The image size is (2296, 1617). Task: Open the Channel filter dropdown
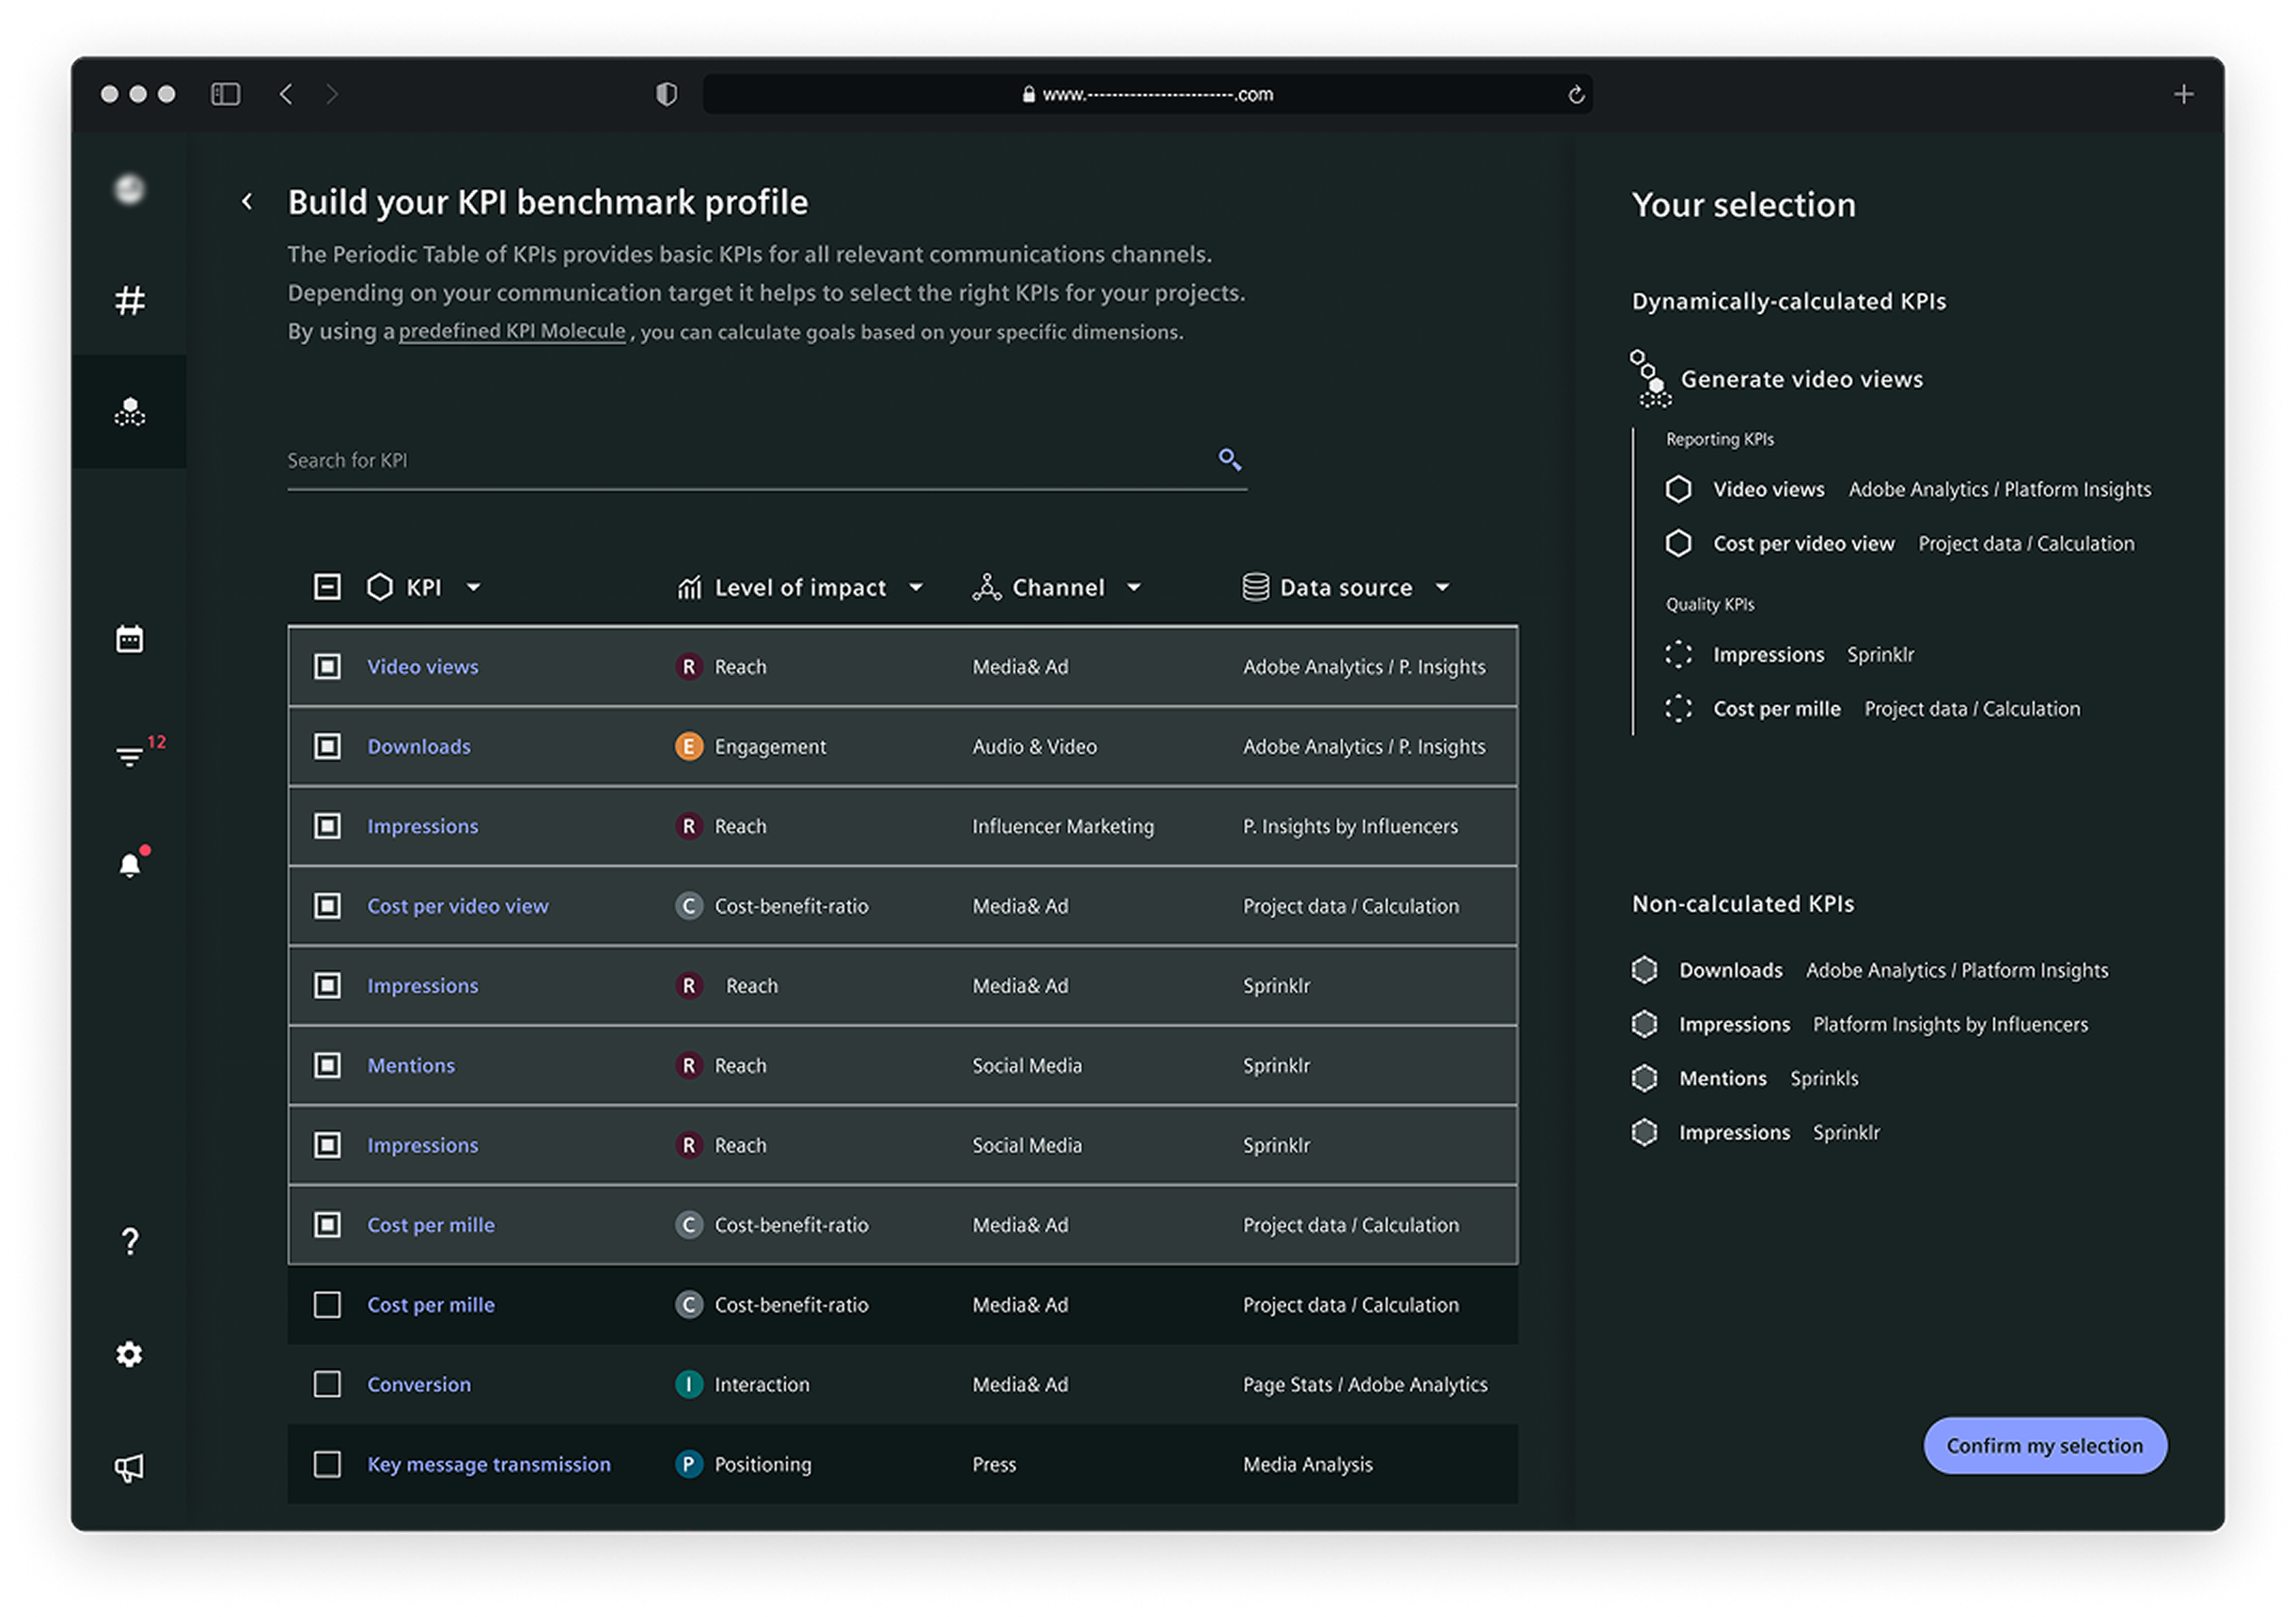click(1134, 588)
